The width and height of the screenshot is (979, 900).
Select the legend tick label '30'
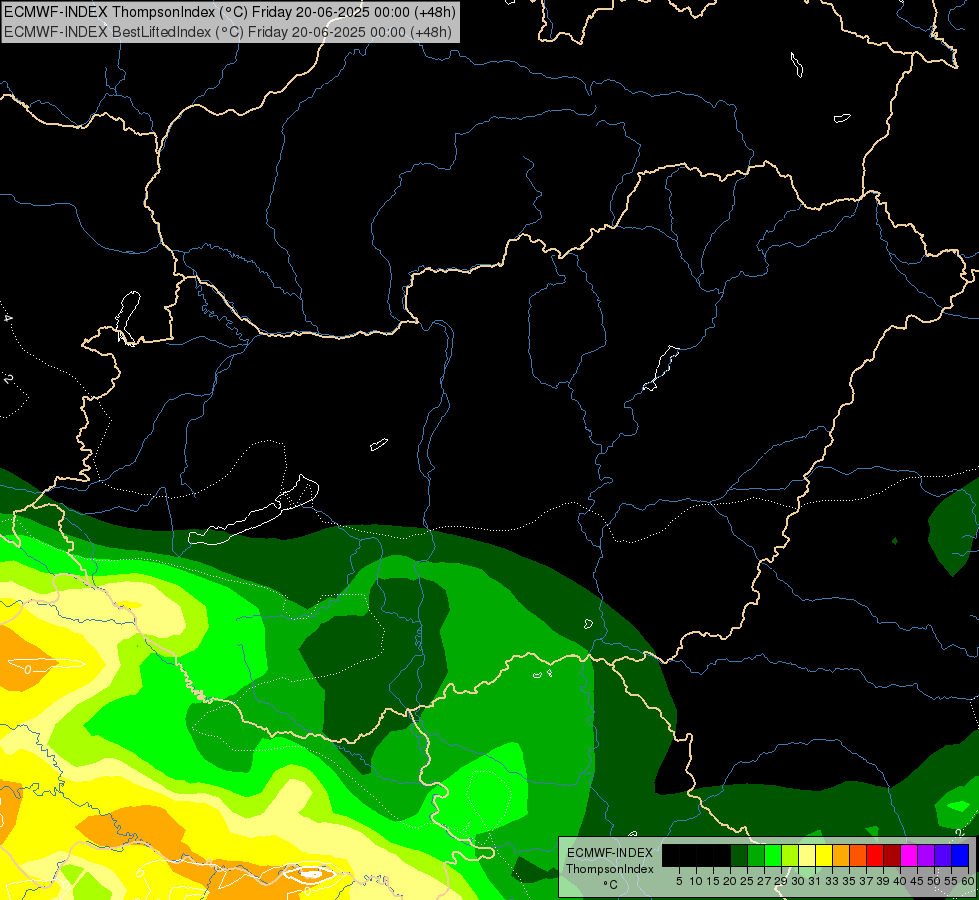click(799, 881)
